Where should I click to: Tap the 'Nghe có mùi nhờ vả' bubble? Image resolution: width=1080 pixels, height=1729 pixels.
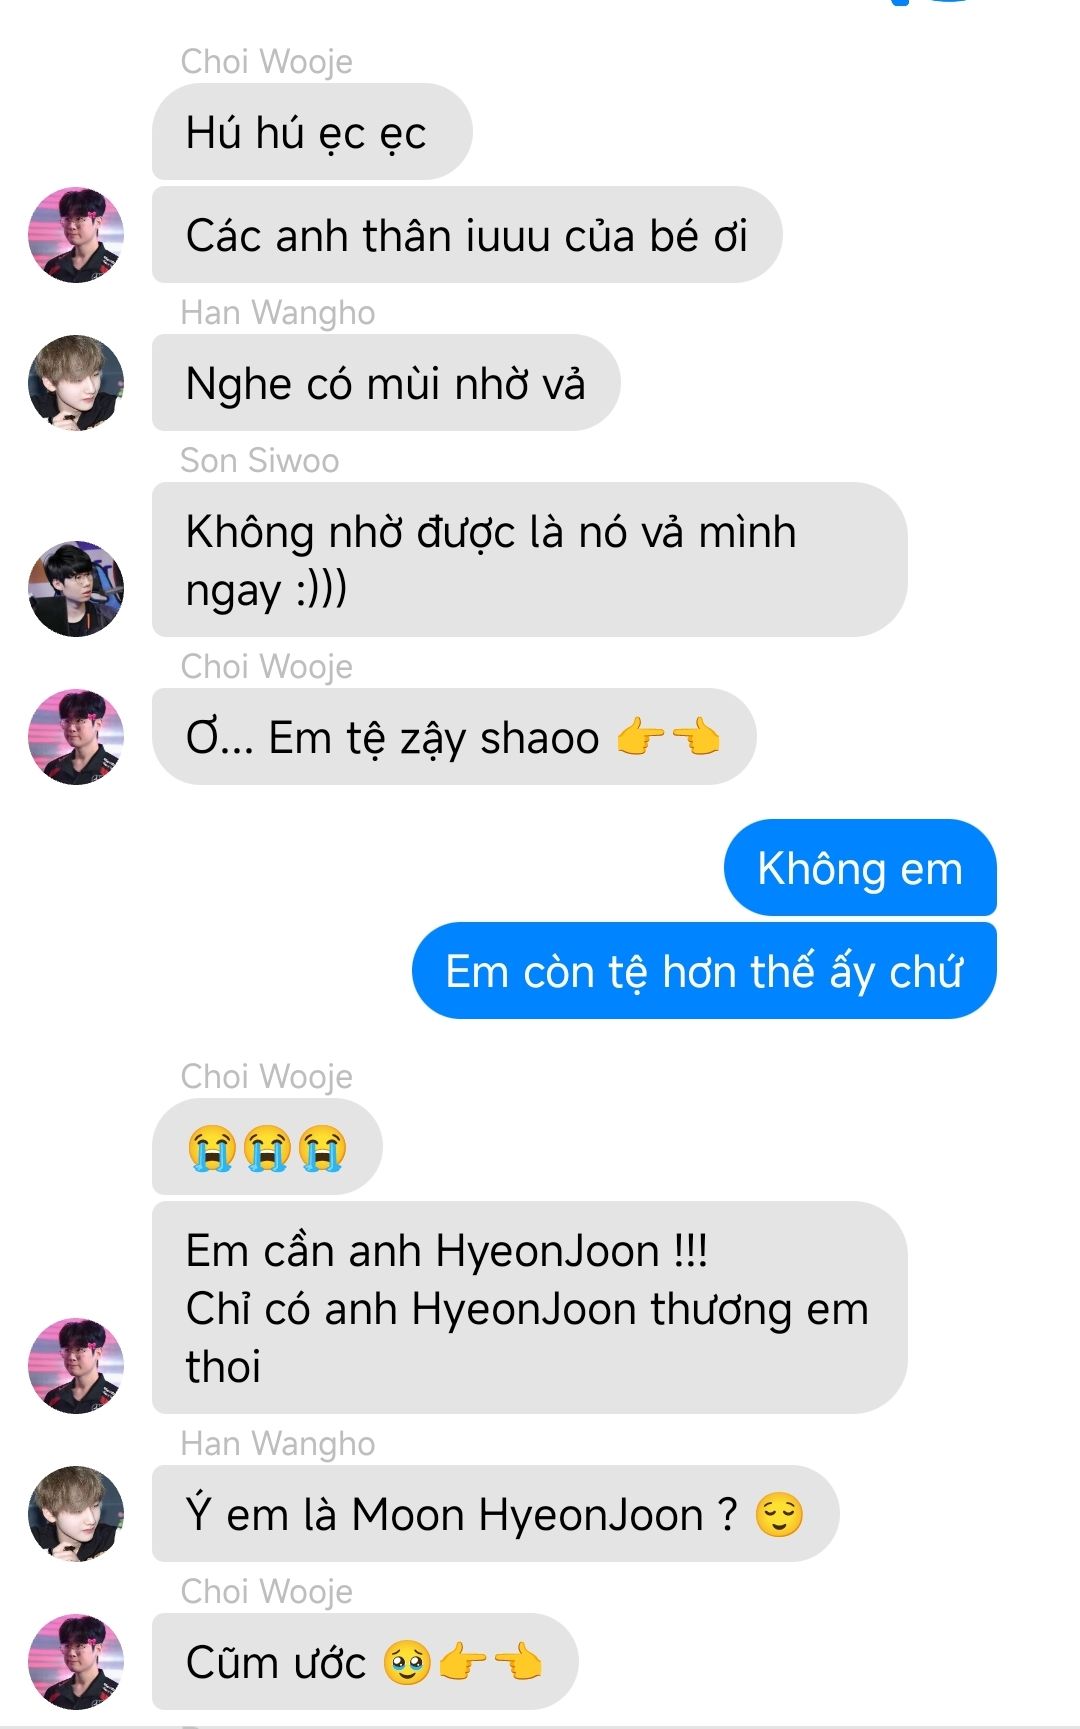[386, 383]
